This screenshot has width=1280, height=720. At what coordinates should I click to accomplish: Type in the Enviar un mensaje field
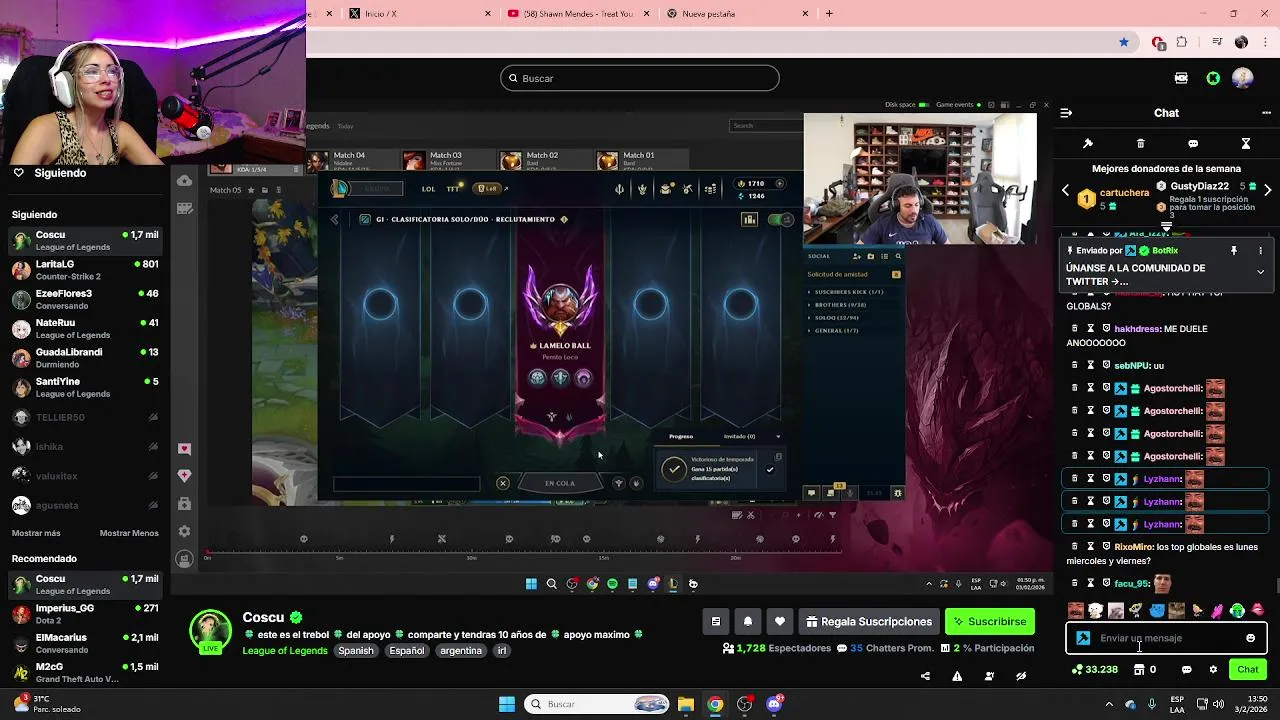click(x=1166, y=638)
